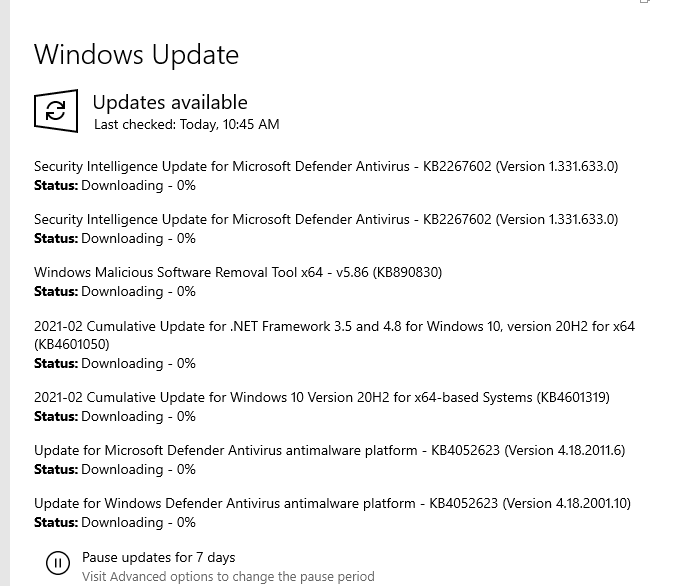Open "Visit Advanced options" pause period text
The width and height of the screenshot is (678, 586).
point(228,576)
